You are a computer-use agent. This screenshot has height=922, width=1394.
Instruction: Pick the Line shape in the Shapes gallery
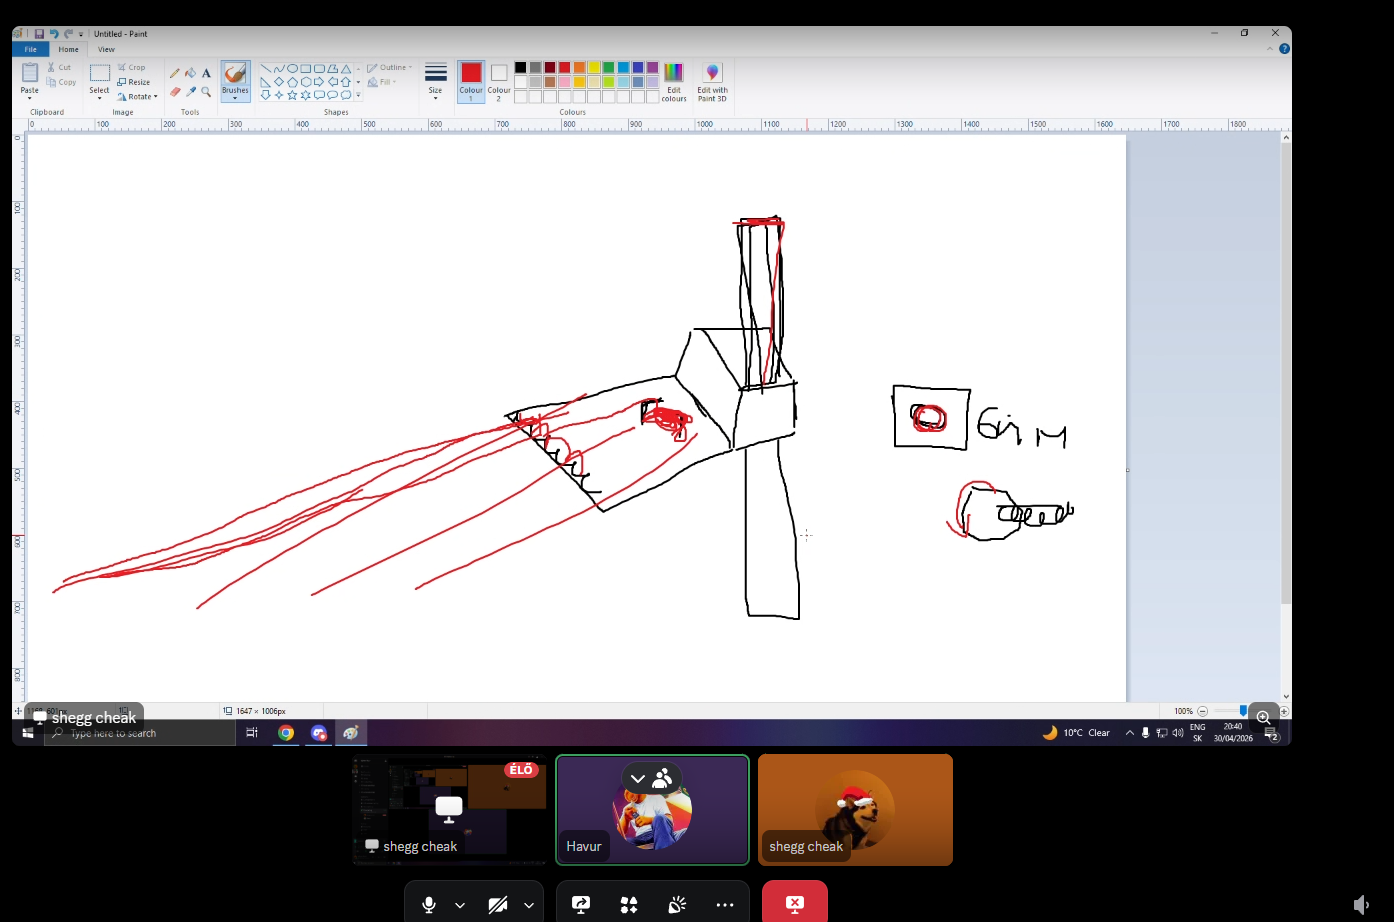click(265, 69)
